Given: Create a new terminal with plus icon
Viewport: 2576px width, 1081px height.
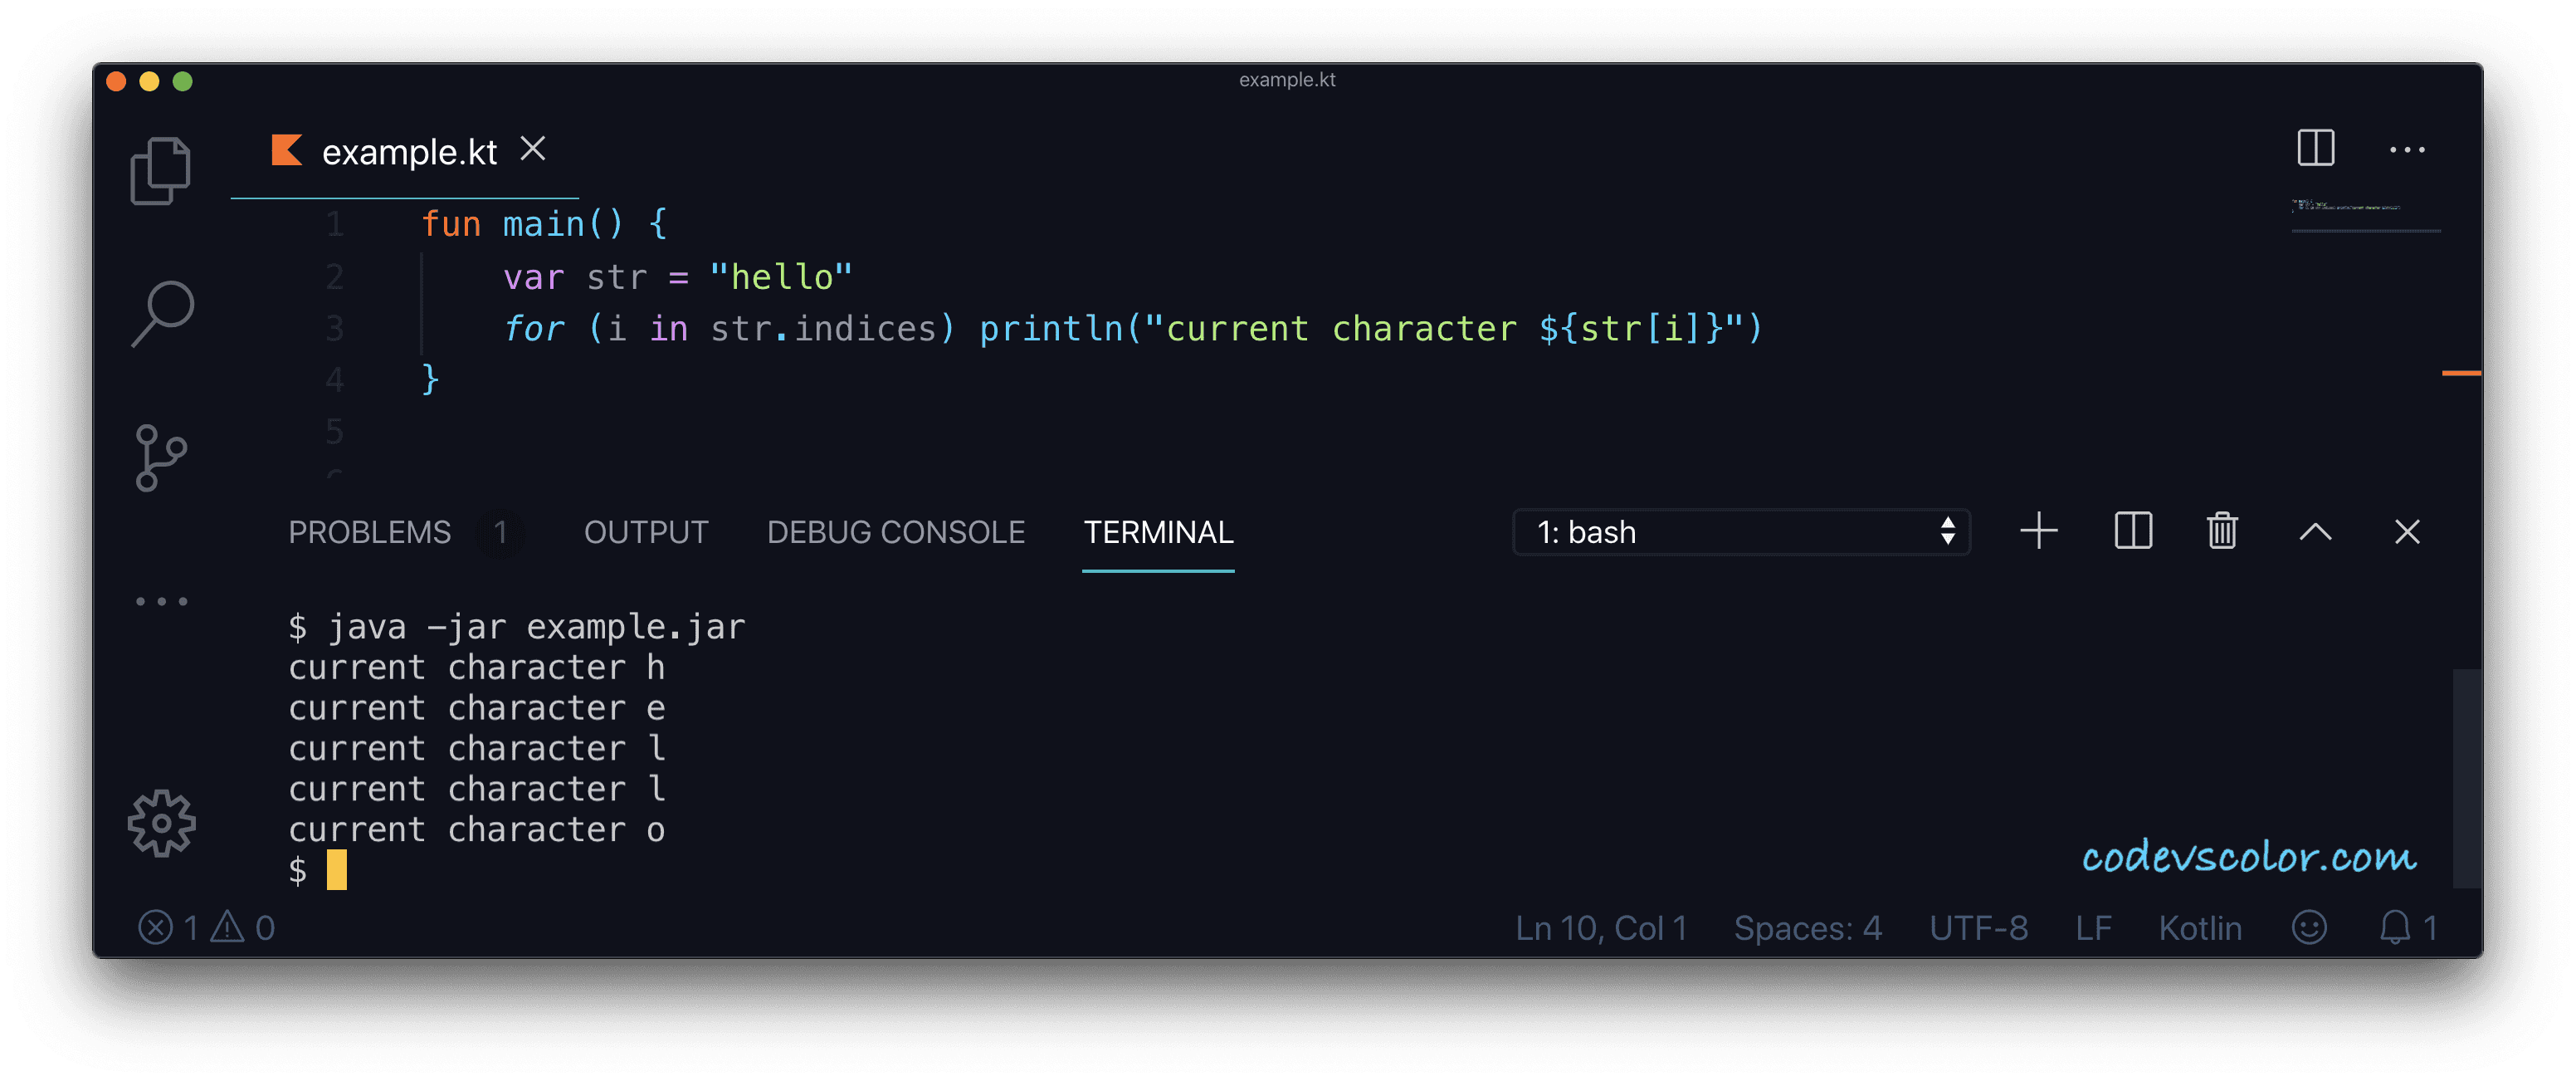Looking at the screenshot, I should pos(2038,531).
